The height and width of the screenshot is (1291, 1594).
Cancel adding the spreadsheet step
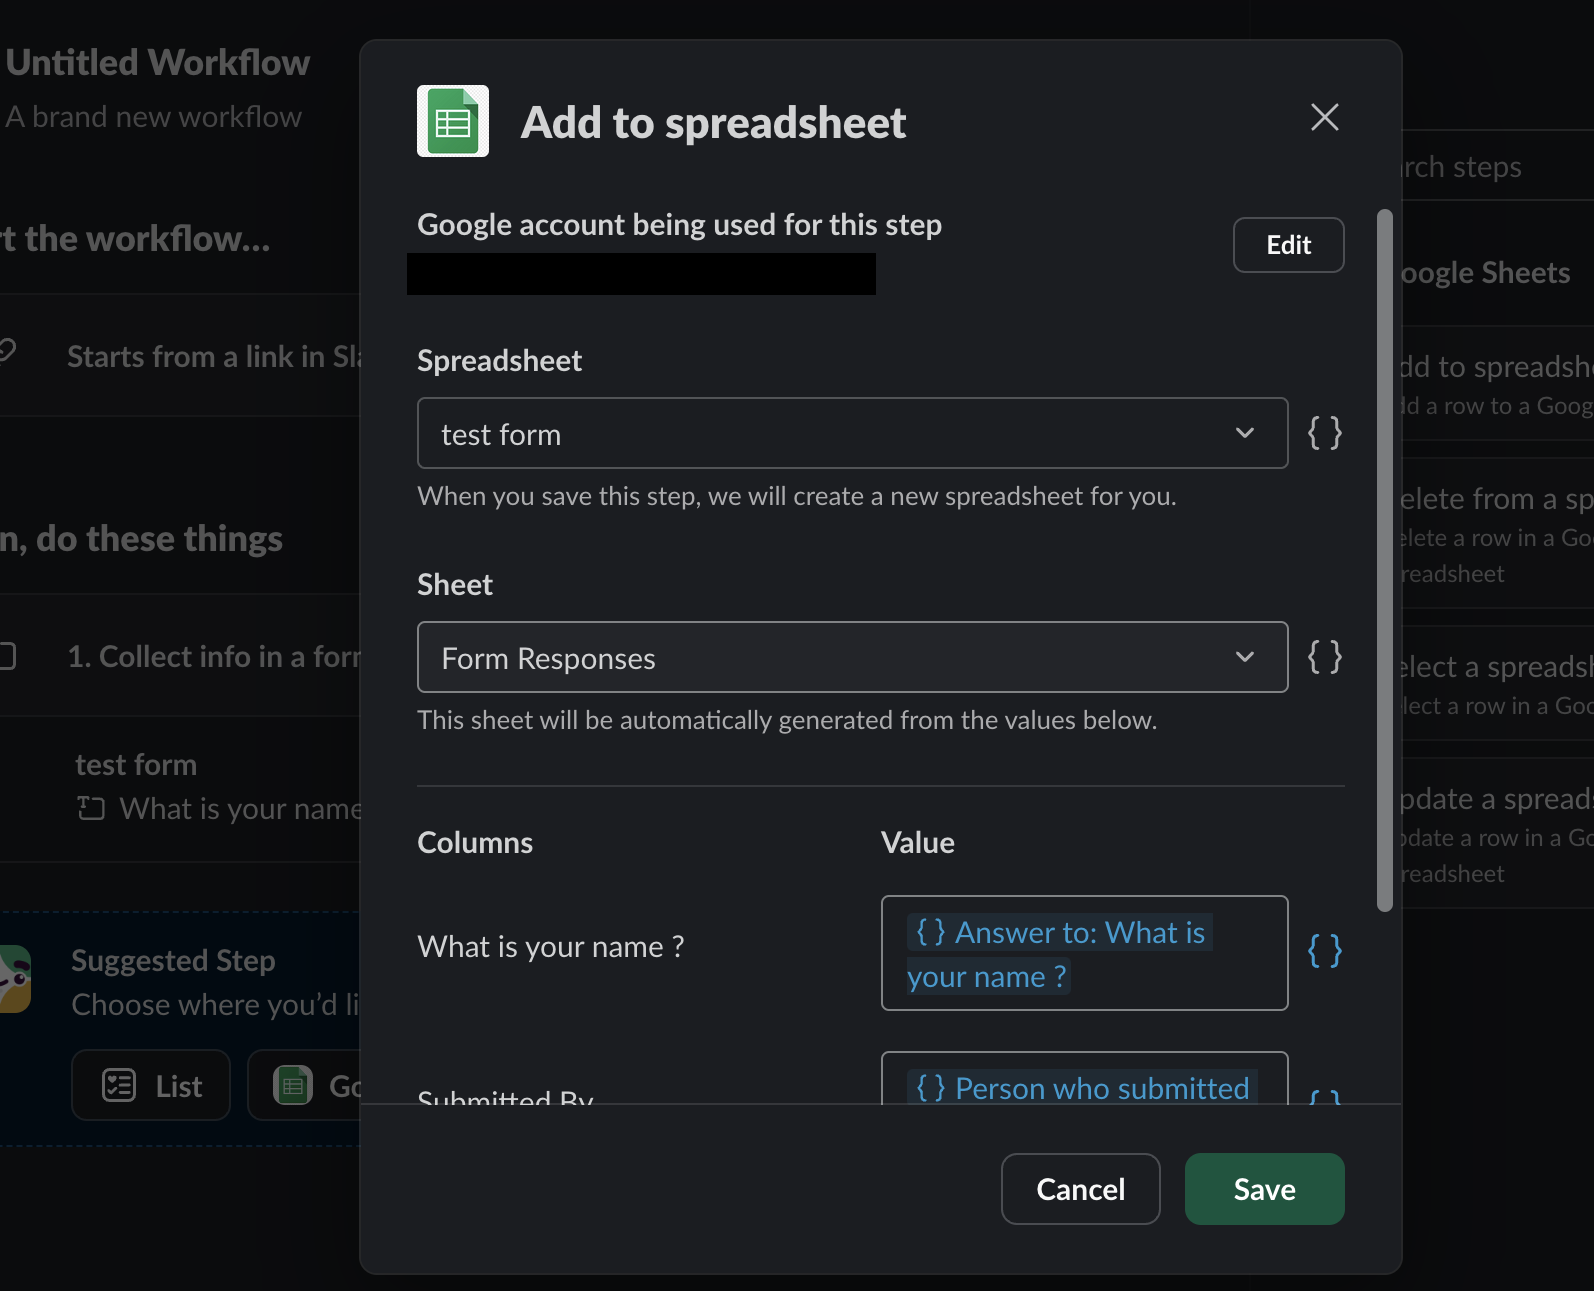pos(1080,1189)
